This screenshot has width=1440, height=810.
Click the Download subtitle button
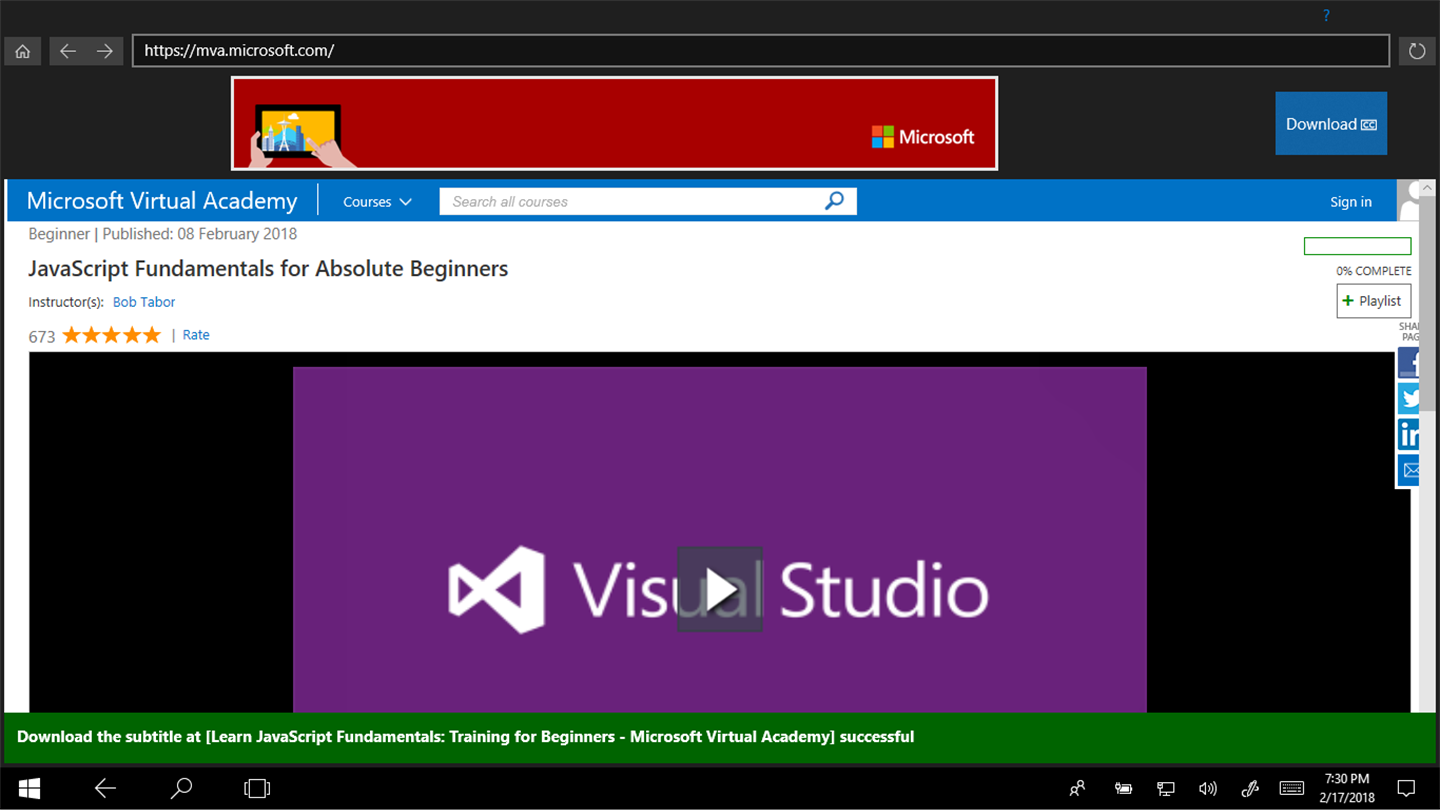click(1331, 123)
